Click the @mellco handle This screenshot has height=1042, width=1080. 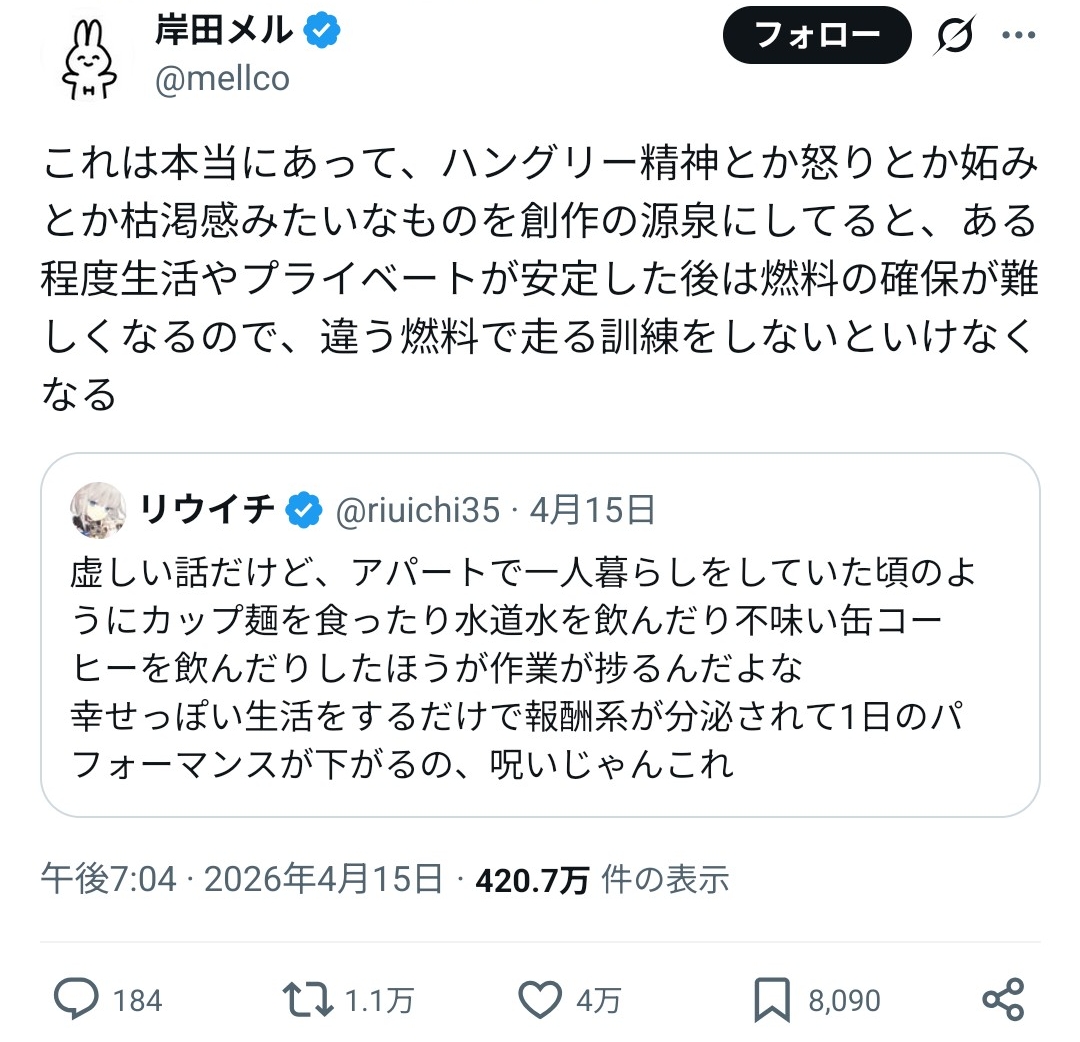[x=222, y=80]
